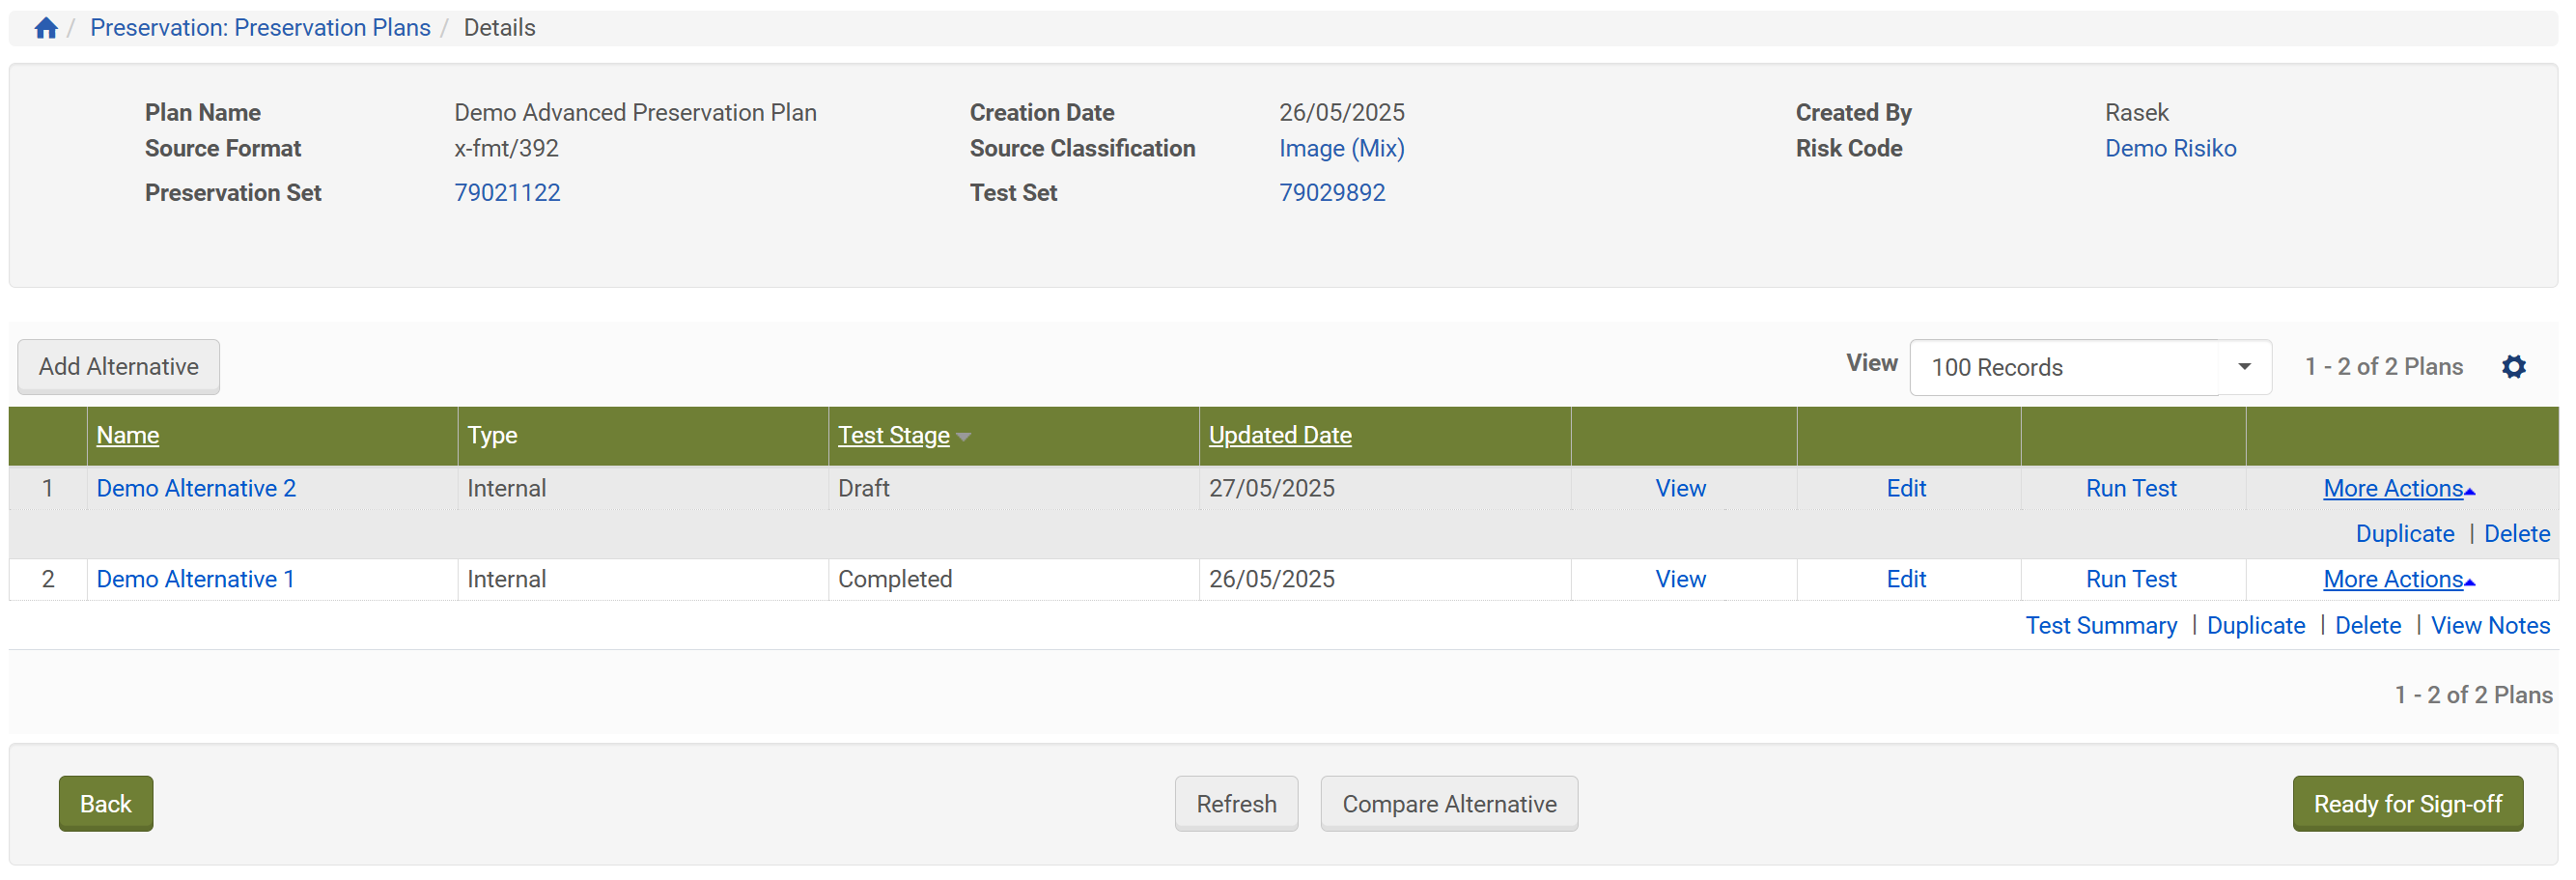The image size is (2576, 880).
Task: Sort table by Test Stage column
Action: tap(893, 435)
